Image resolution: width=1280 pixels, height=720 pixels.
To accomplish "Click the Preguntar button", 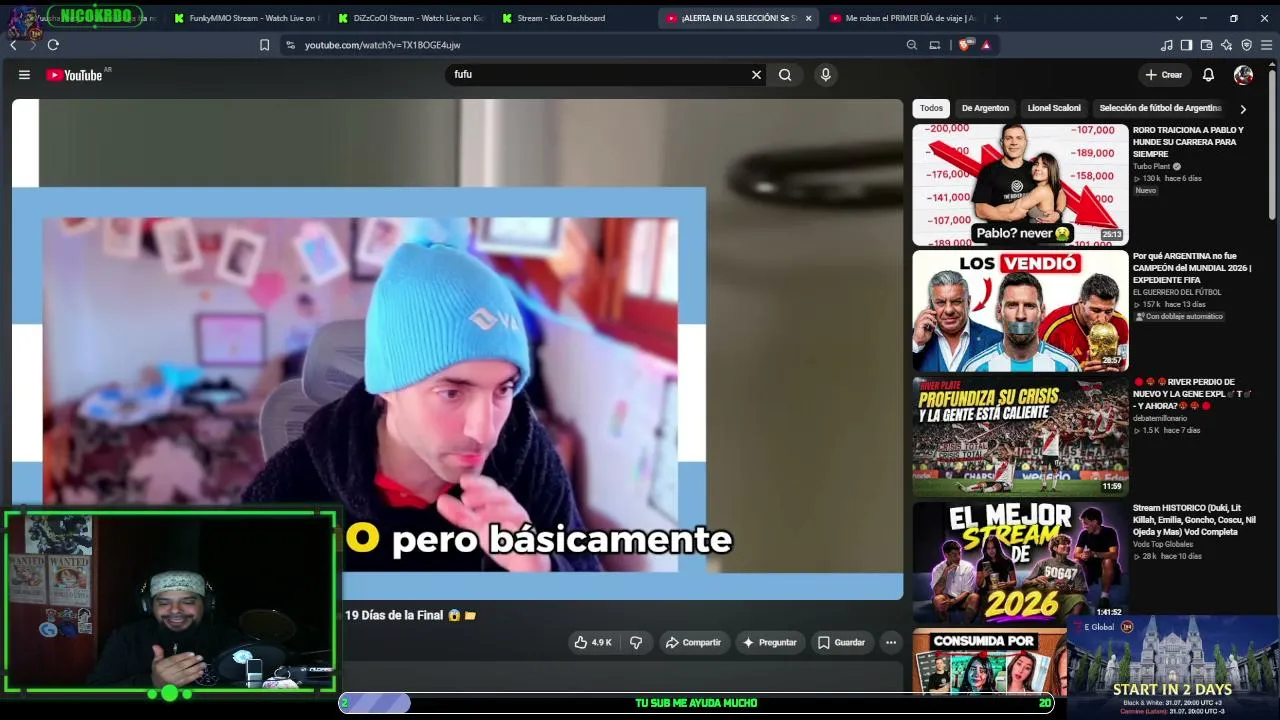I will [769, 642].
